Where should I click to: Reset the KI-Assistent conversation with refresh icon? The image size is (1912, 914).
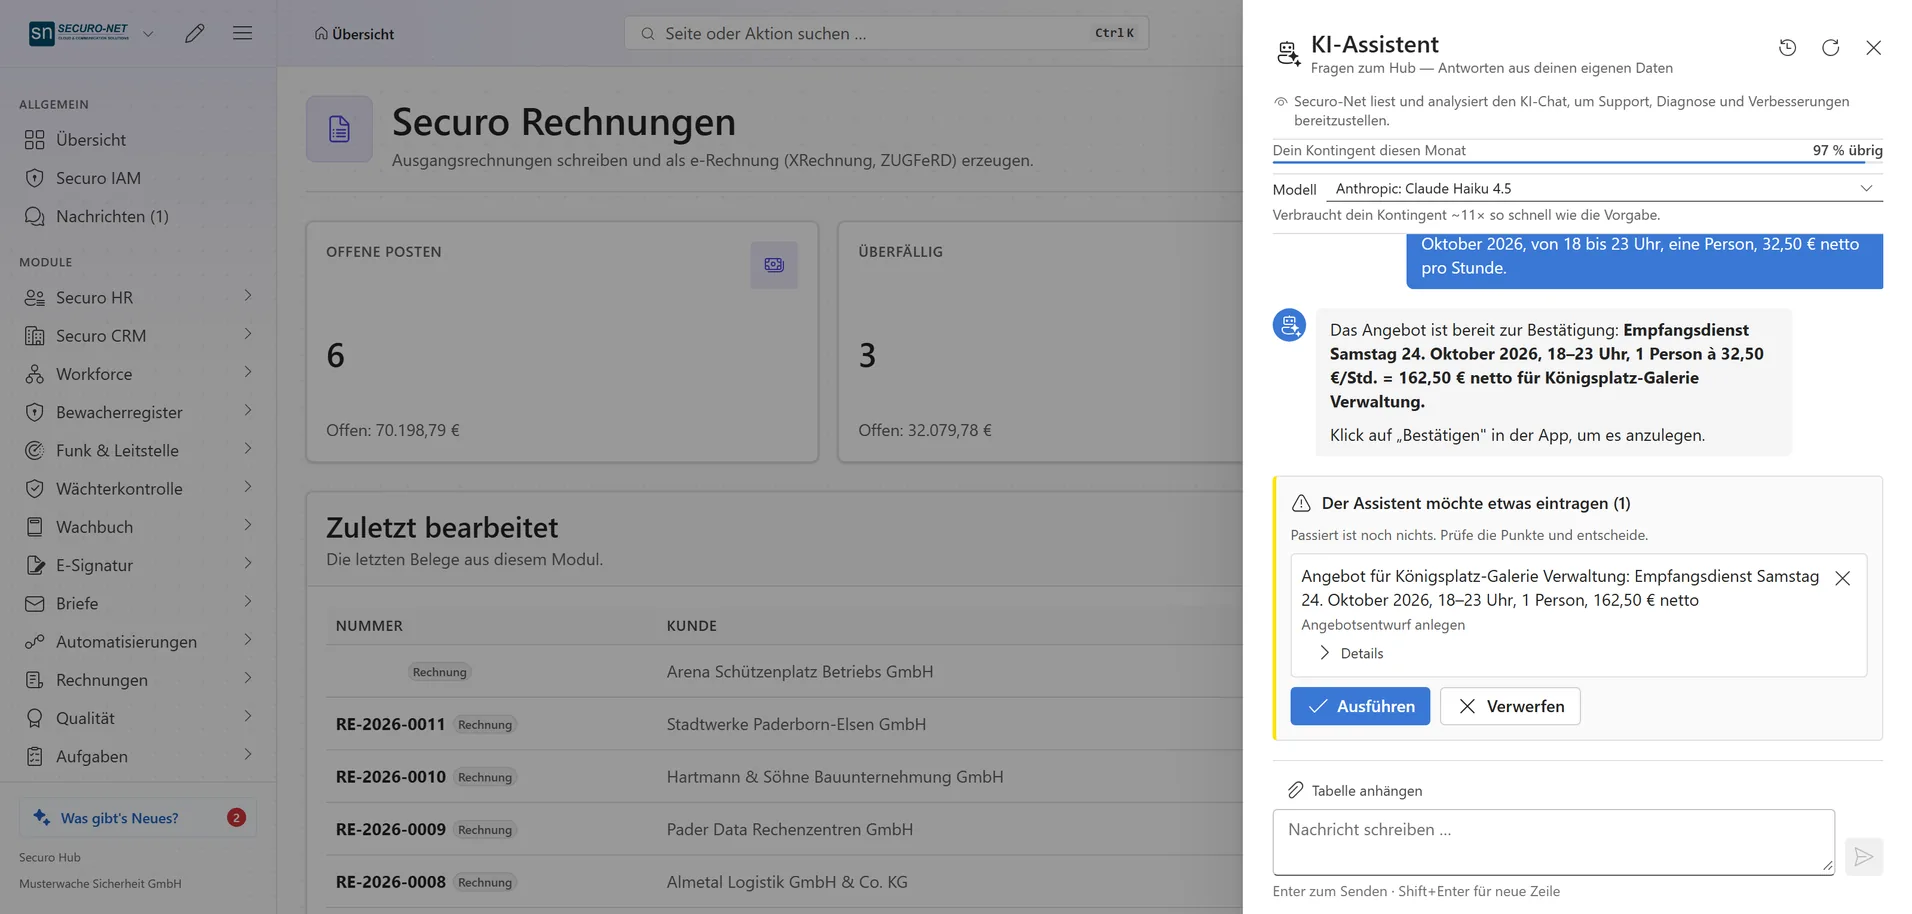(x=1830, y=47)
